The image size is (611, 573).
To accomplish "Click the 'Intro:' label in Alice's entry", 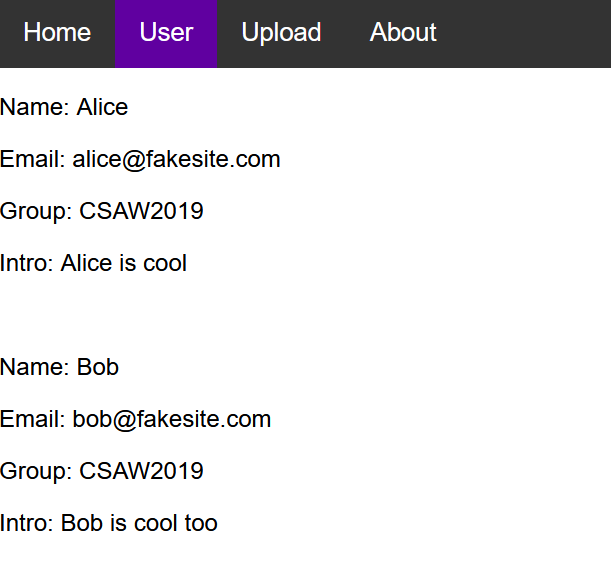I will pyautogui.click(x=27, y=263).
